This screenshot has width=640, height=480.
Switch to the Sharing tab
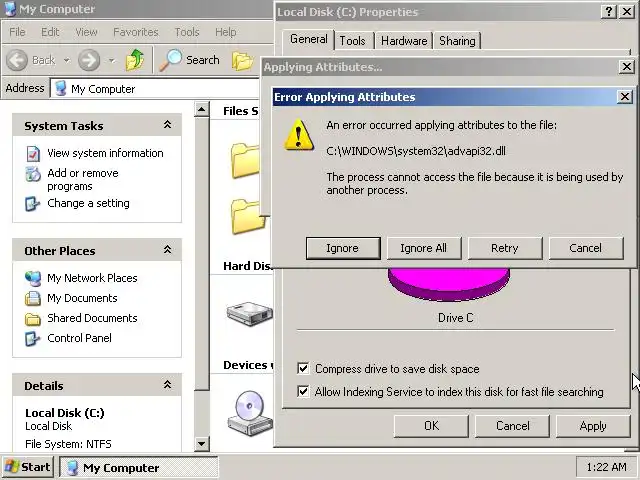pos(457,41)
